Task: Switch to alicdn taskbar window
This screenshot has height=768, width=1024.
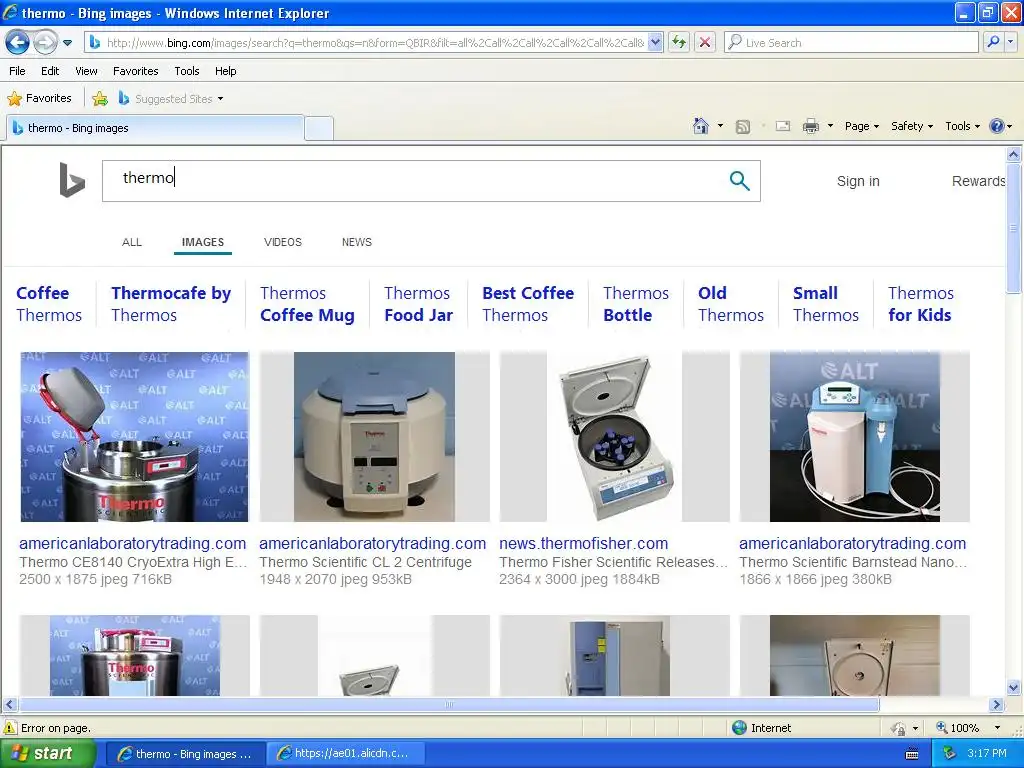Action: [345, 753]
